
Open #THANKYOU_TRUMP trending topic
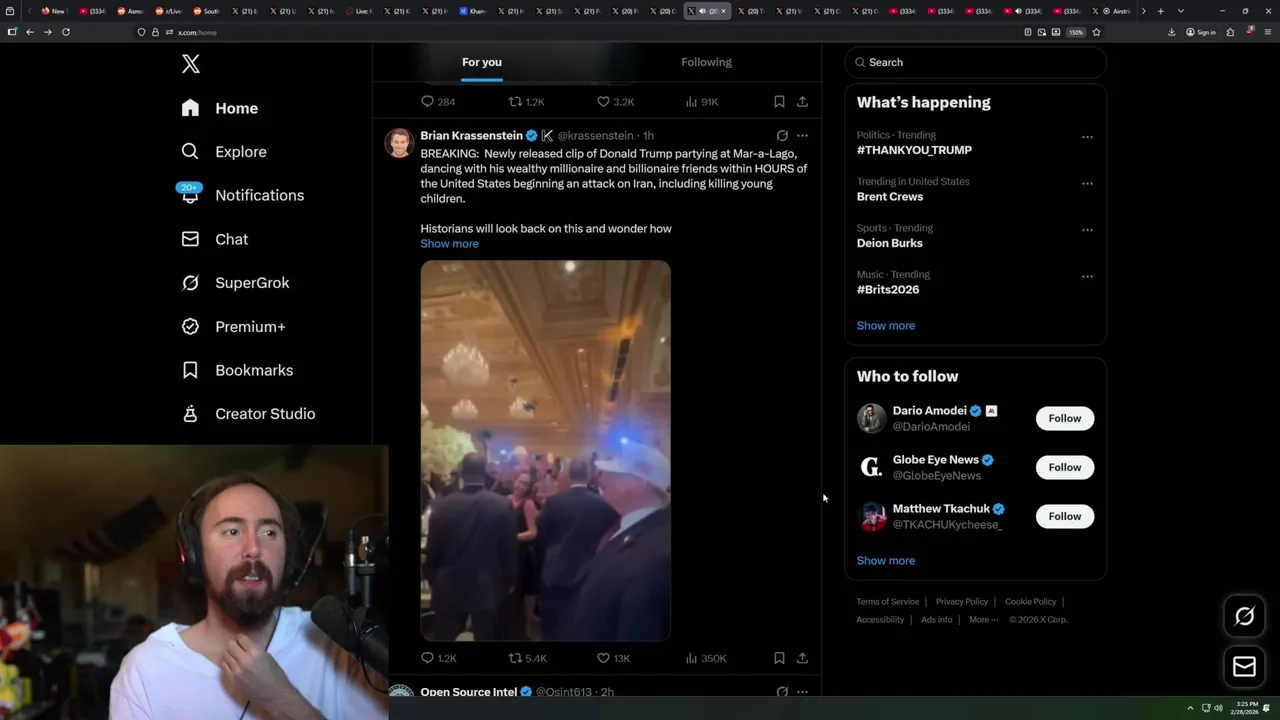[914, 150]
